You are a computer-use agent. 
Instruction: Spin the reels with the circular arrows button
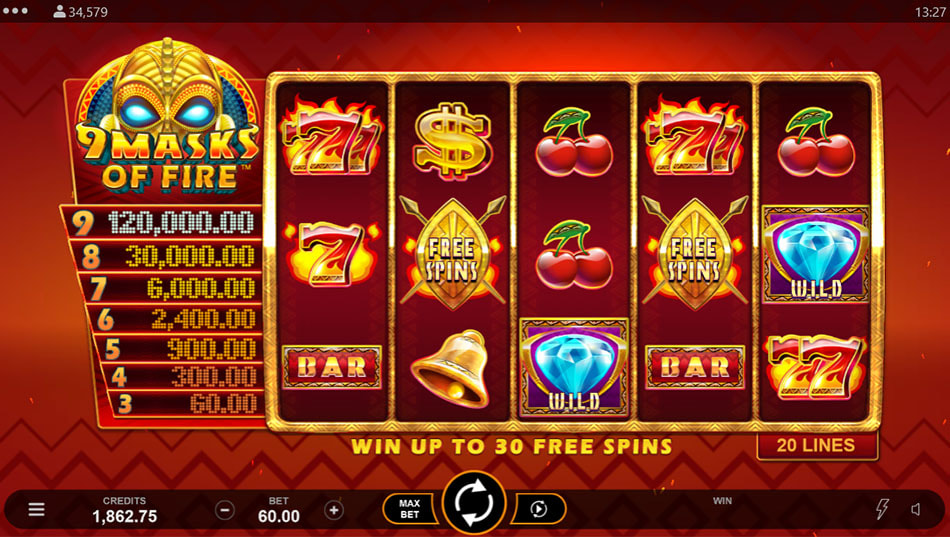474,502
